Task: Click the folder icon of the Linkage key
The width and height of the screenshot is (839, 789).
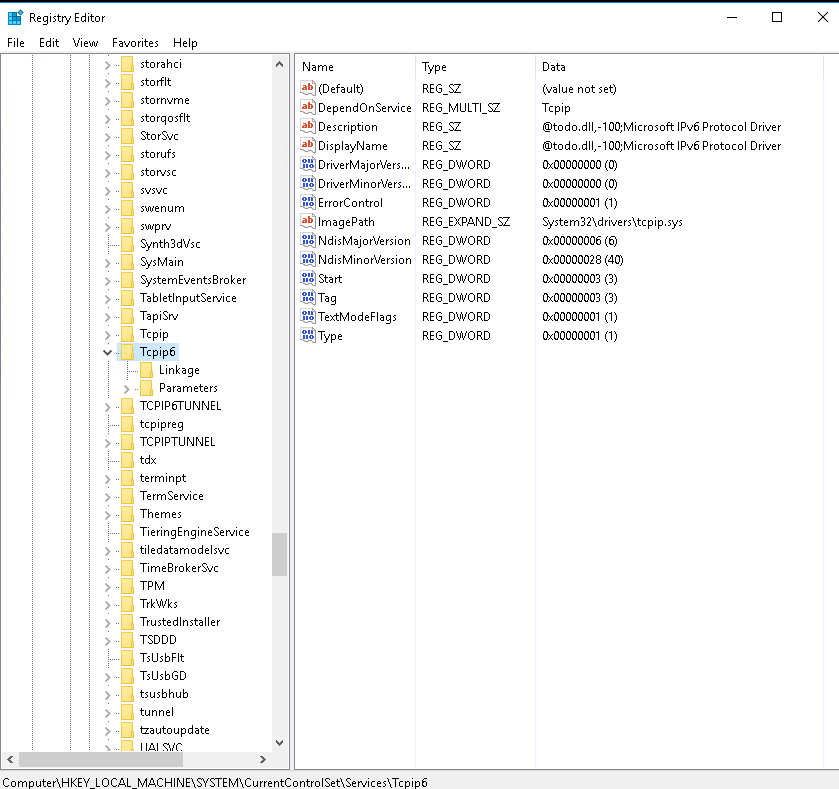Action: tap(146, 370)
